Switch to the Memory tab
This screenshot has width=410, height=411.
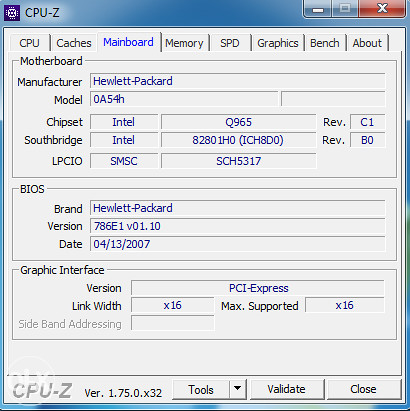[x=184, y=43]
